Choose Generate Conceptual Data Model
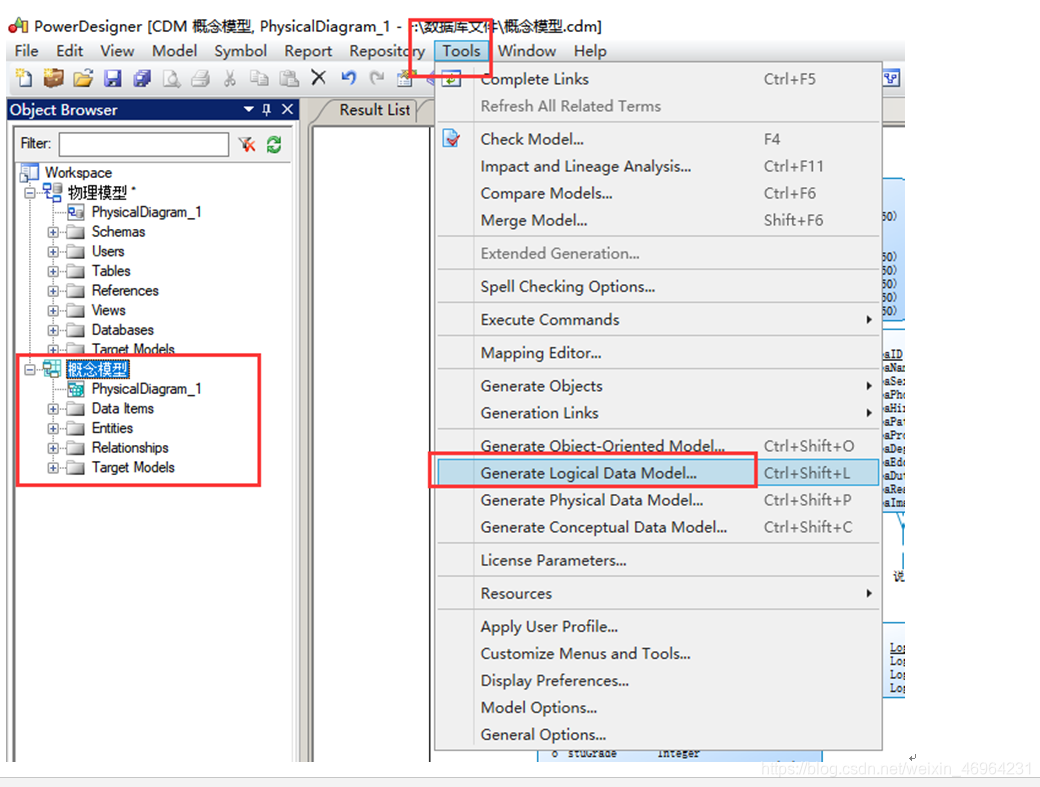This screenshot has width=1040, height=787. (658, 528)
